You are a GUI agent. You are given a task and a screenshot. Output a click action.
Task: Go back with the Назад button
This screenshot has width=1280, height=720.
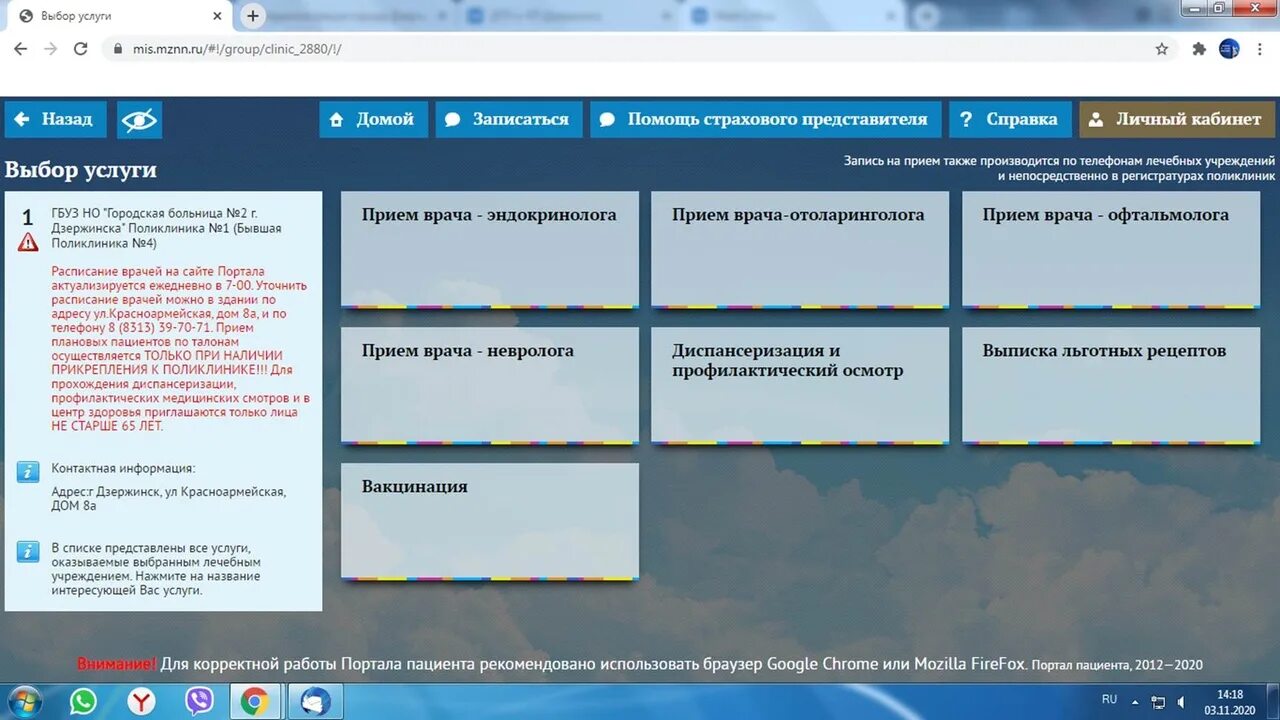55,119
